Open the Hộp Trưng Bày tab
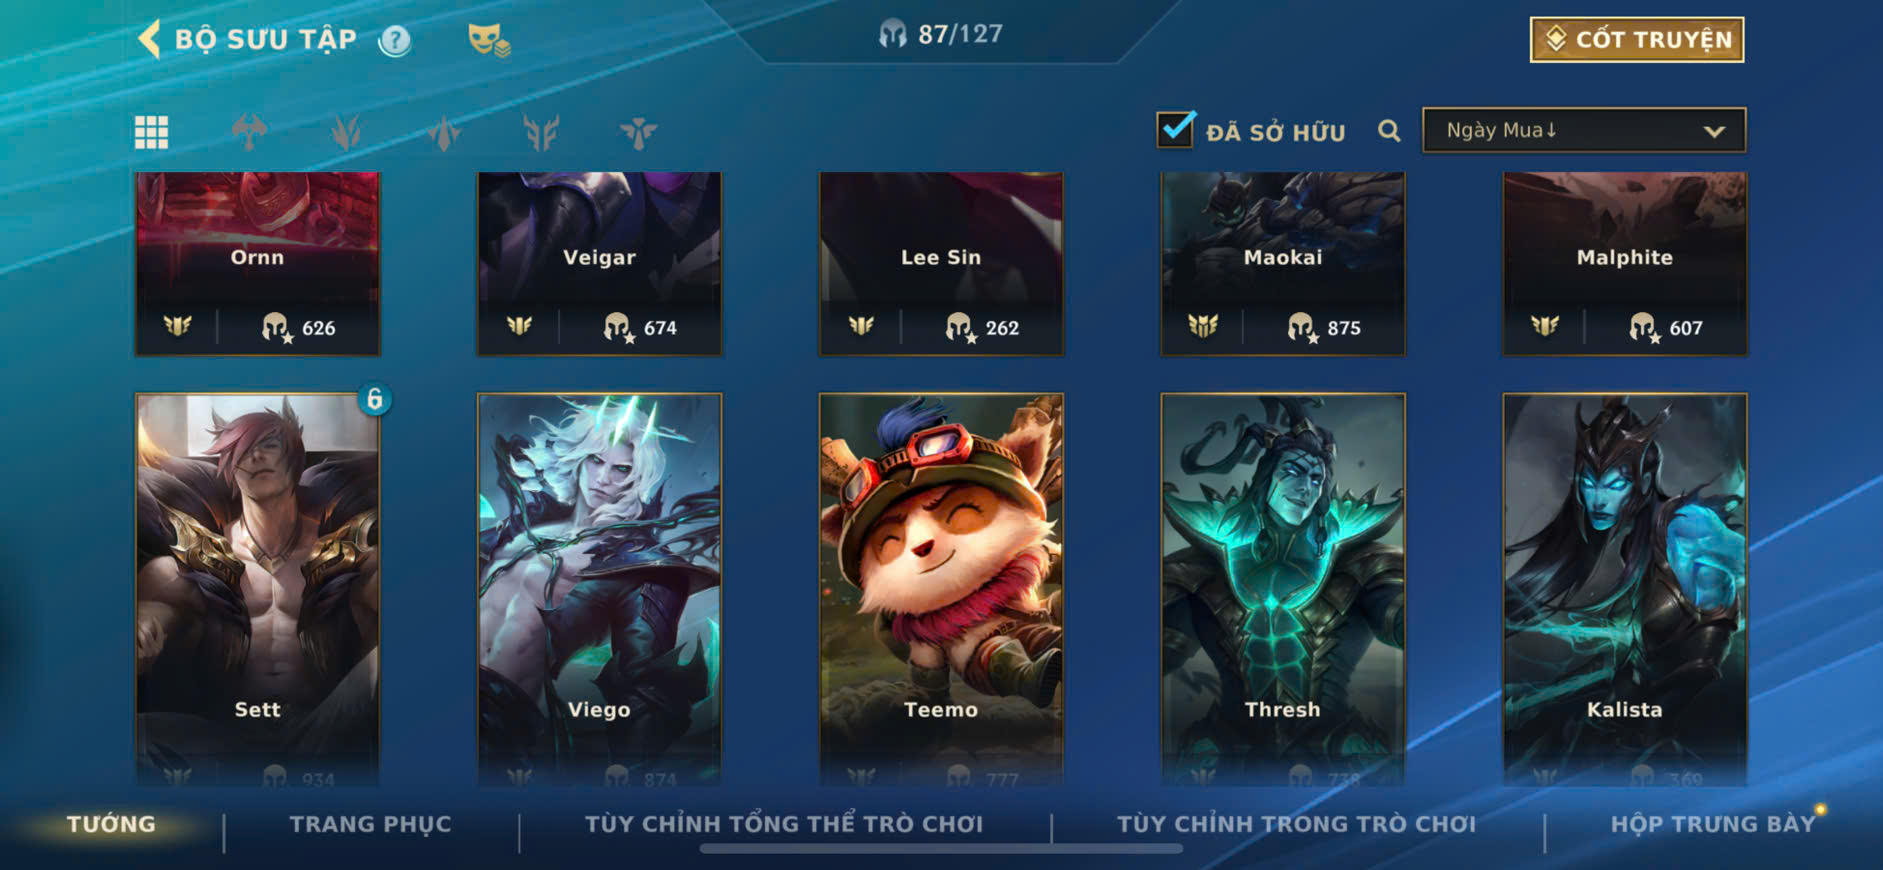 coord(1712,824)
